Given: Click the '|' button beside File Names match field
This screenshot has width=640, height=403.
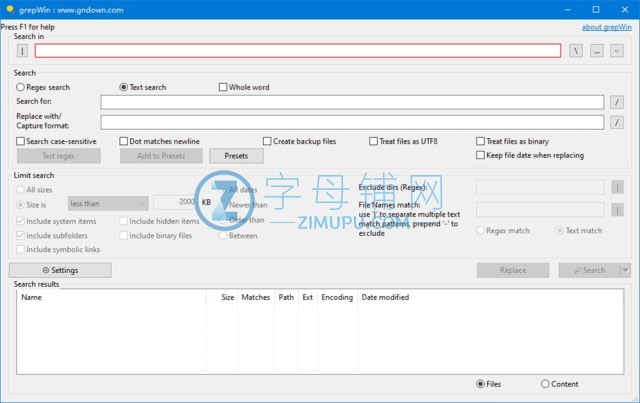Looking at the screenshot, I should tap(618, 210).
